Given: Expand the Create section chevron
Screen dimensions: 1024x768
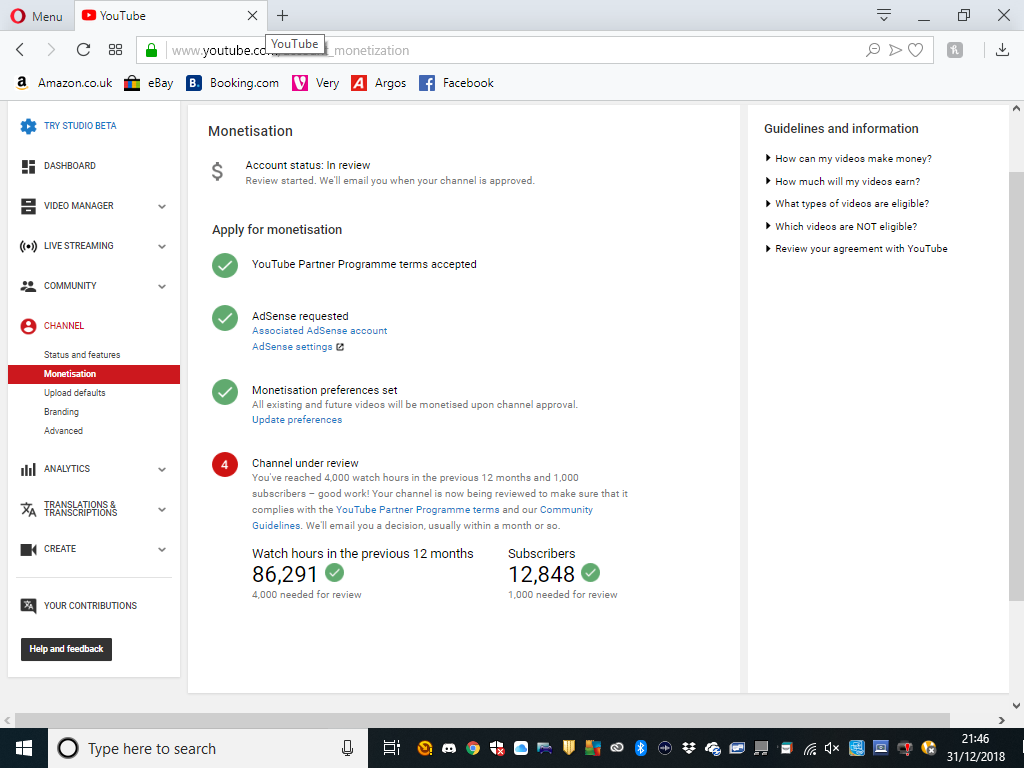Looking at the screenshot, I should point(162,549).
